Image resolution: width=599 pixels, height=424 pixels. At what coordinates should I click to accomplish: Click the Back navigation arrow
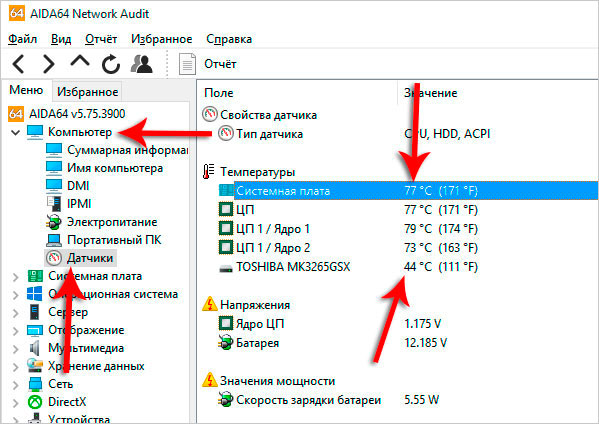[x=18, y=63]
